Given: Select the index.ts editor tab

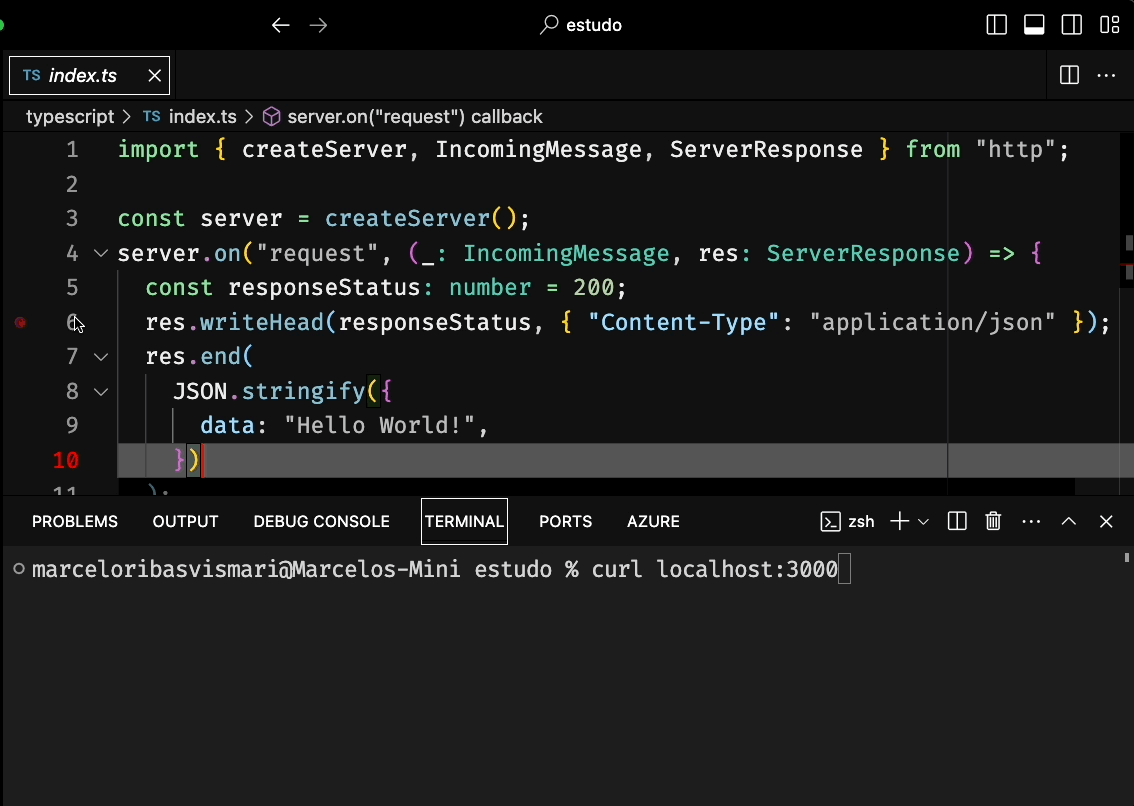Looking at the screenshot, I should (x=89, y=75).
